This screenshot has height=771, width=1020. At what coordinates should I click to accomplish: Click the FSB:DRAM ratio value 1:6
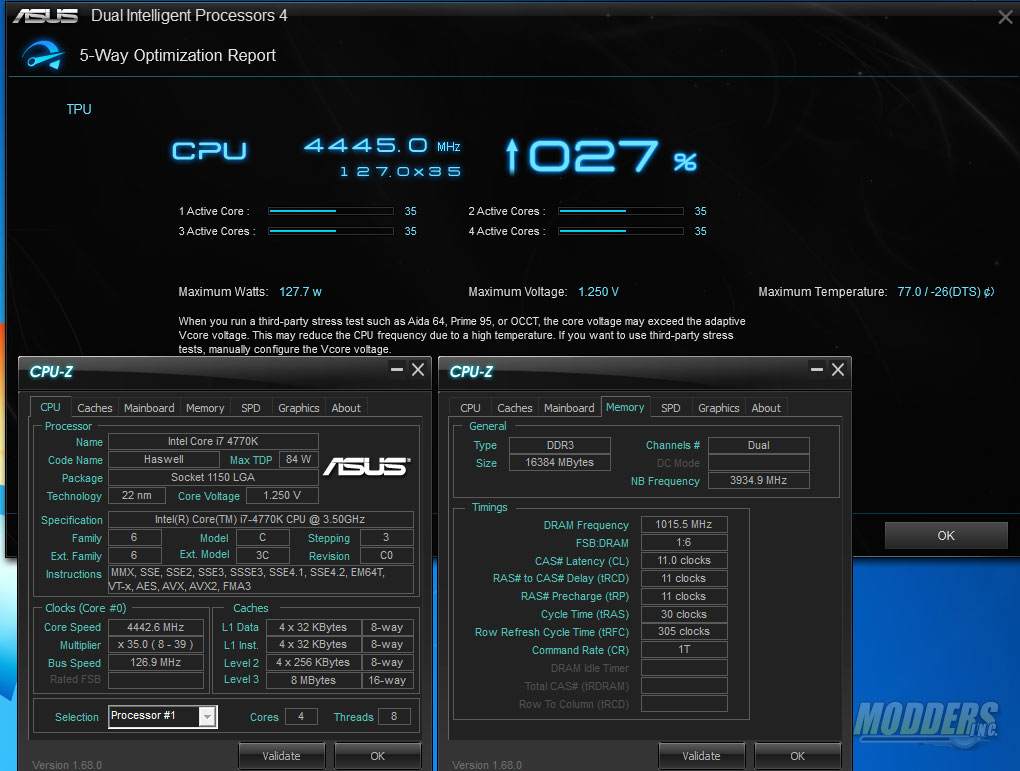pos(684,543)
